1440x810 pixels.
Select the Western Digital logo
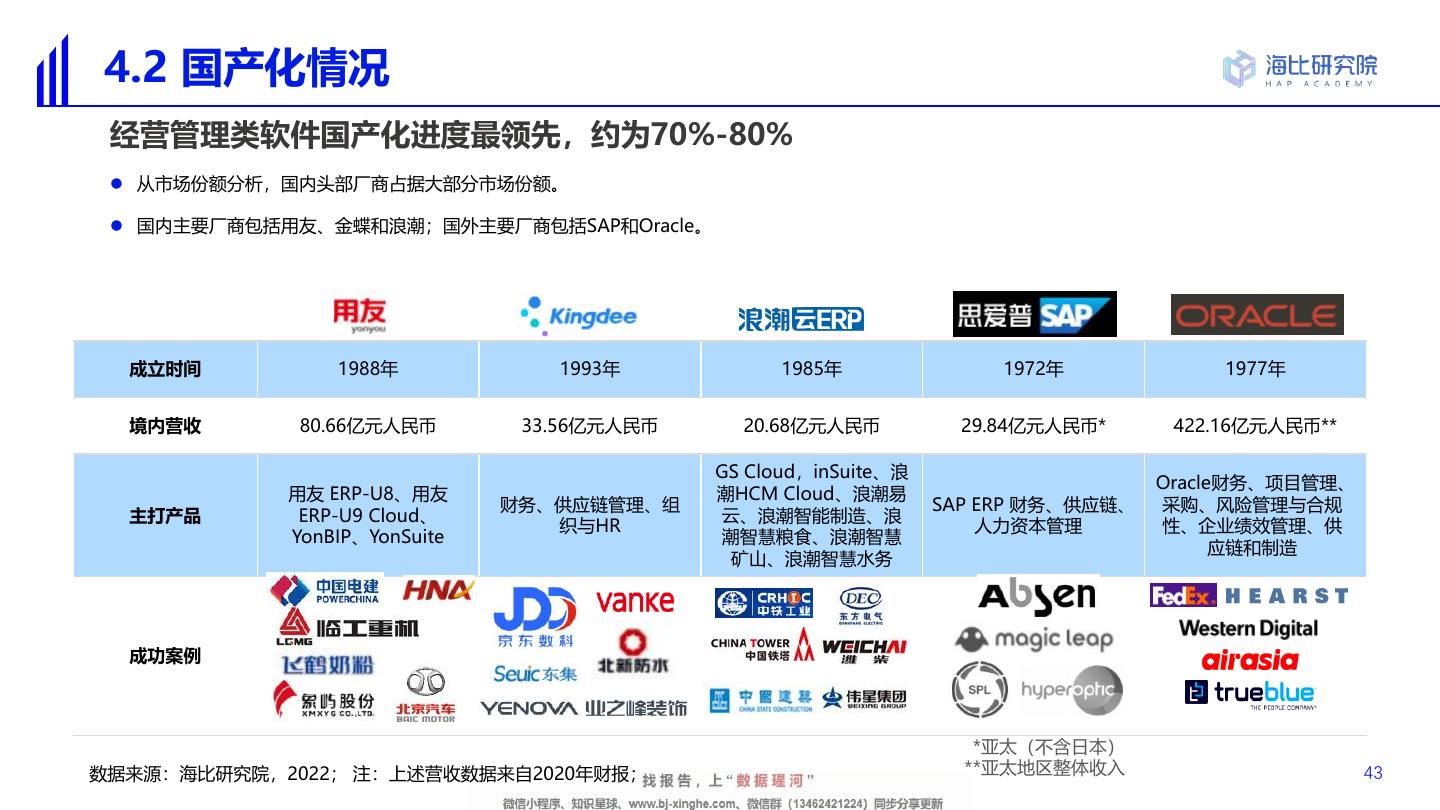tap(1248, 629)
